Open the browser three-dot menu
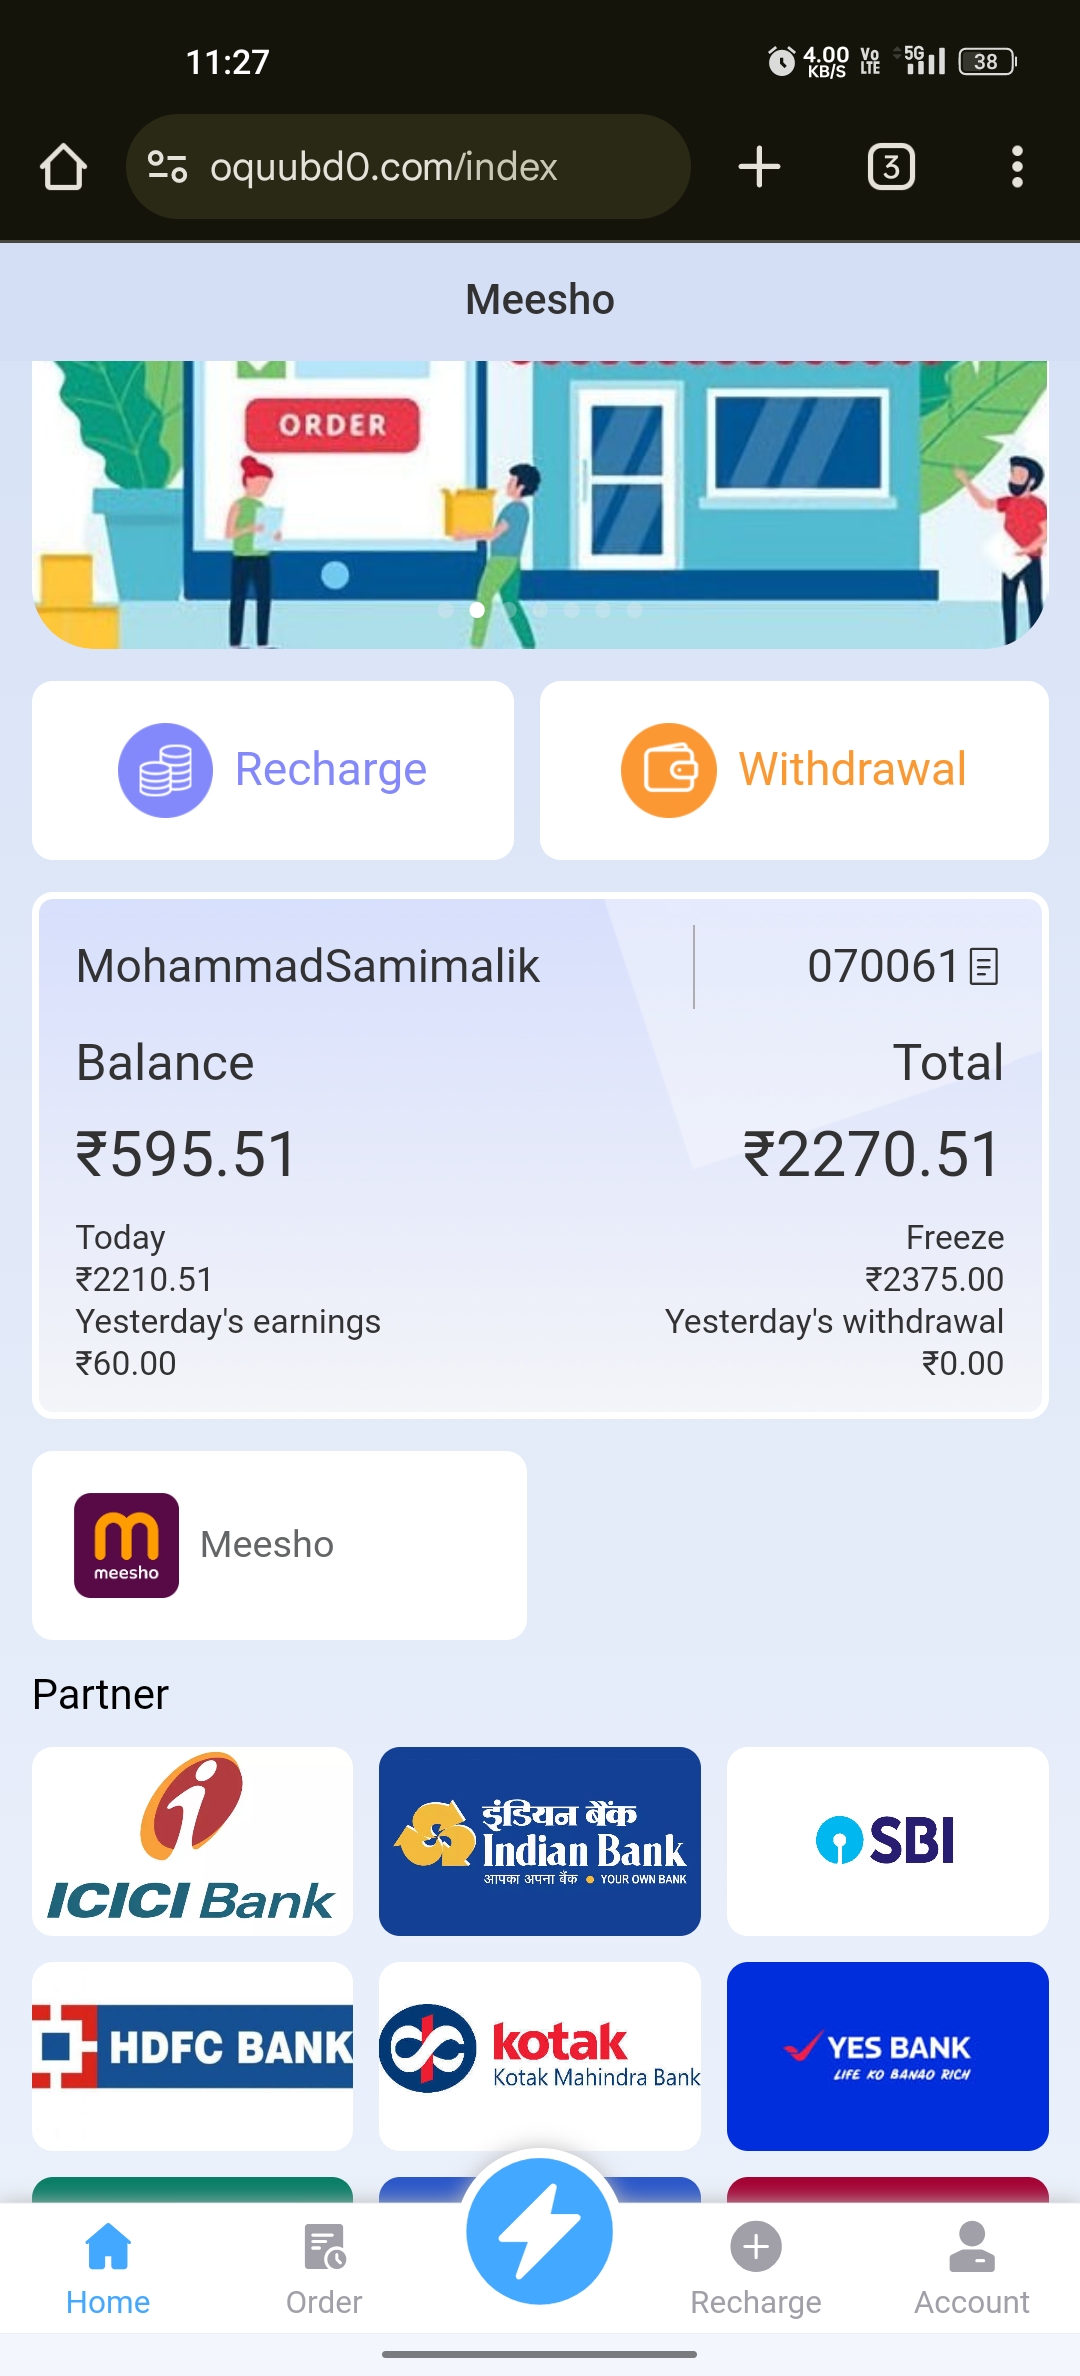 tap(1017, 167)
